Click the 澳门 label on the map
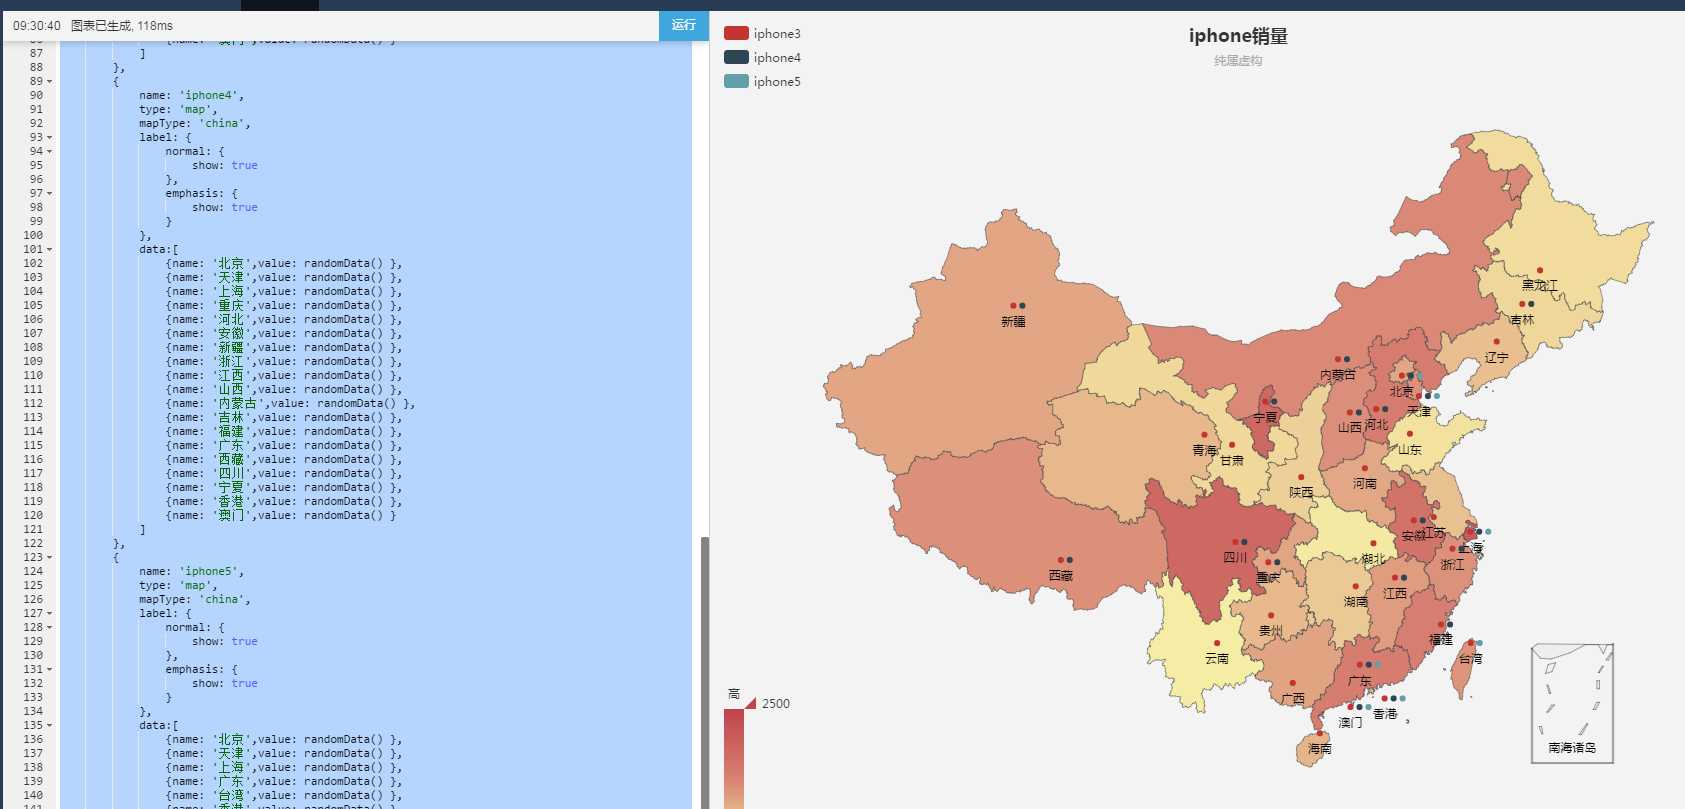The width and height of the screenshot is (1685, 809). (x=1351, y=722)
